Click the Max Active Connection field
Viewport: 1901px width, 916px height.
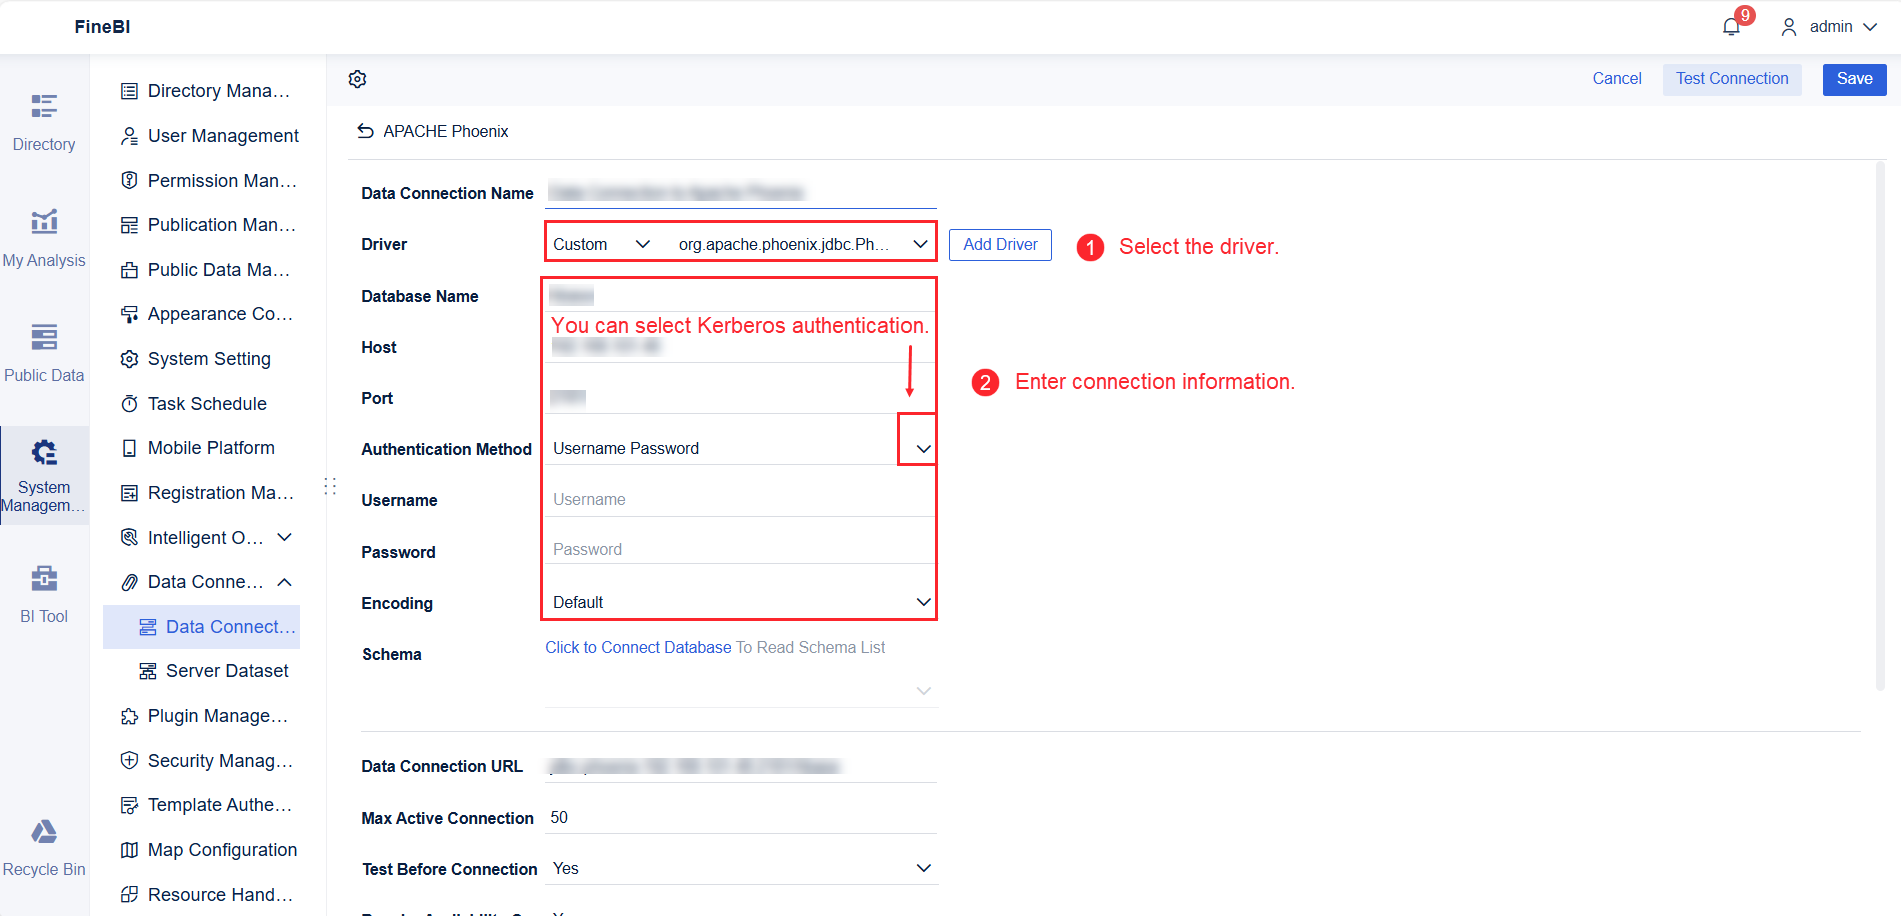coord(741,818)
